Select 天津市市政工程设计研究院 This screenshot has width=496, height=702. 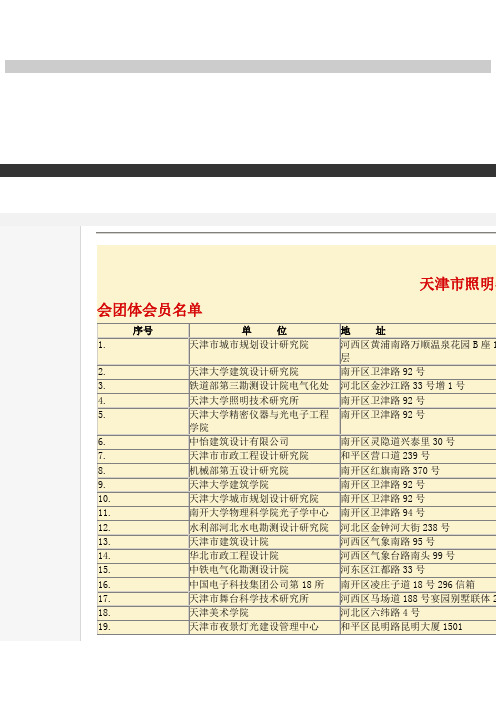coord(249,456)
